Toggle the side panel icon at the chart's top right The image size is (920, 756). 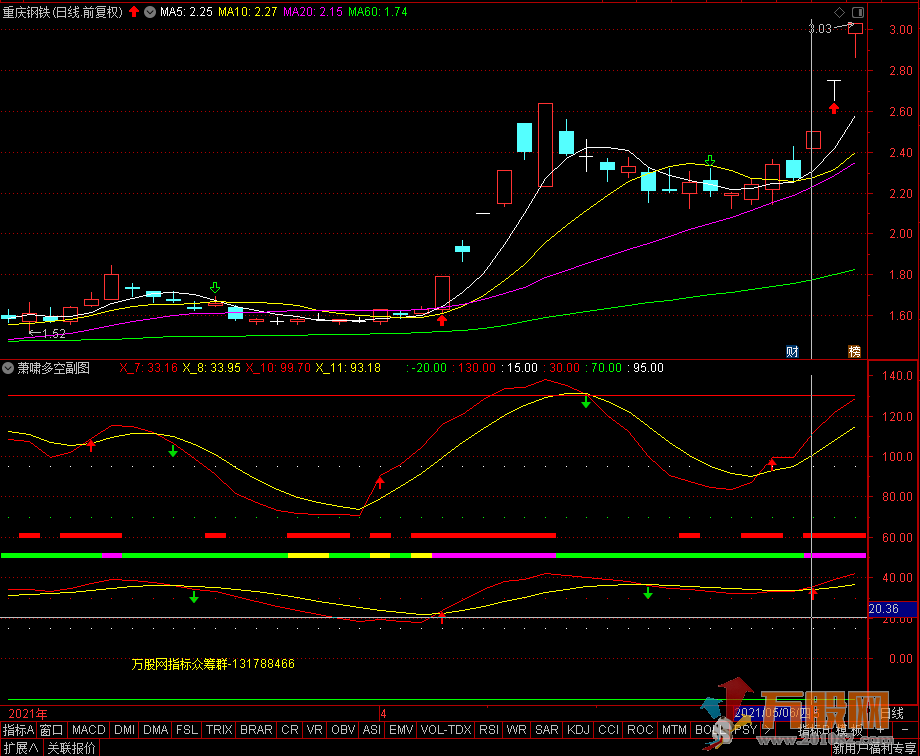pos(858,12)
